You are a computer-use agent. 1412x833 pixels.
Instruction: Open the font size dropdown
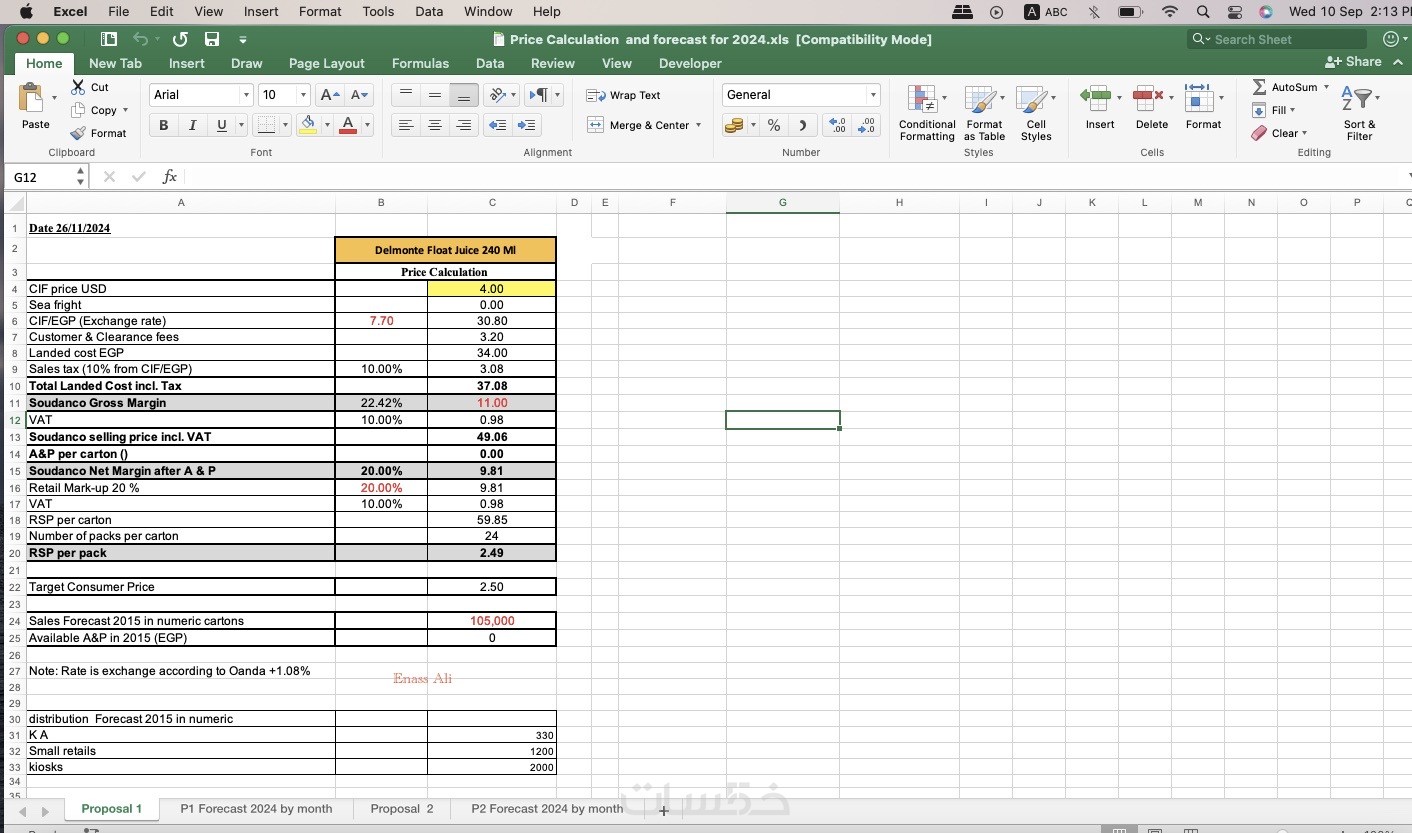point(303,95)
